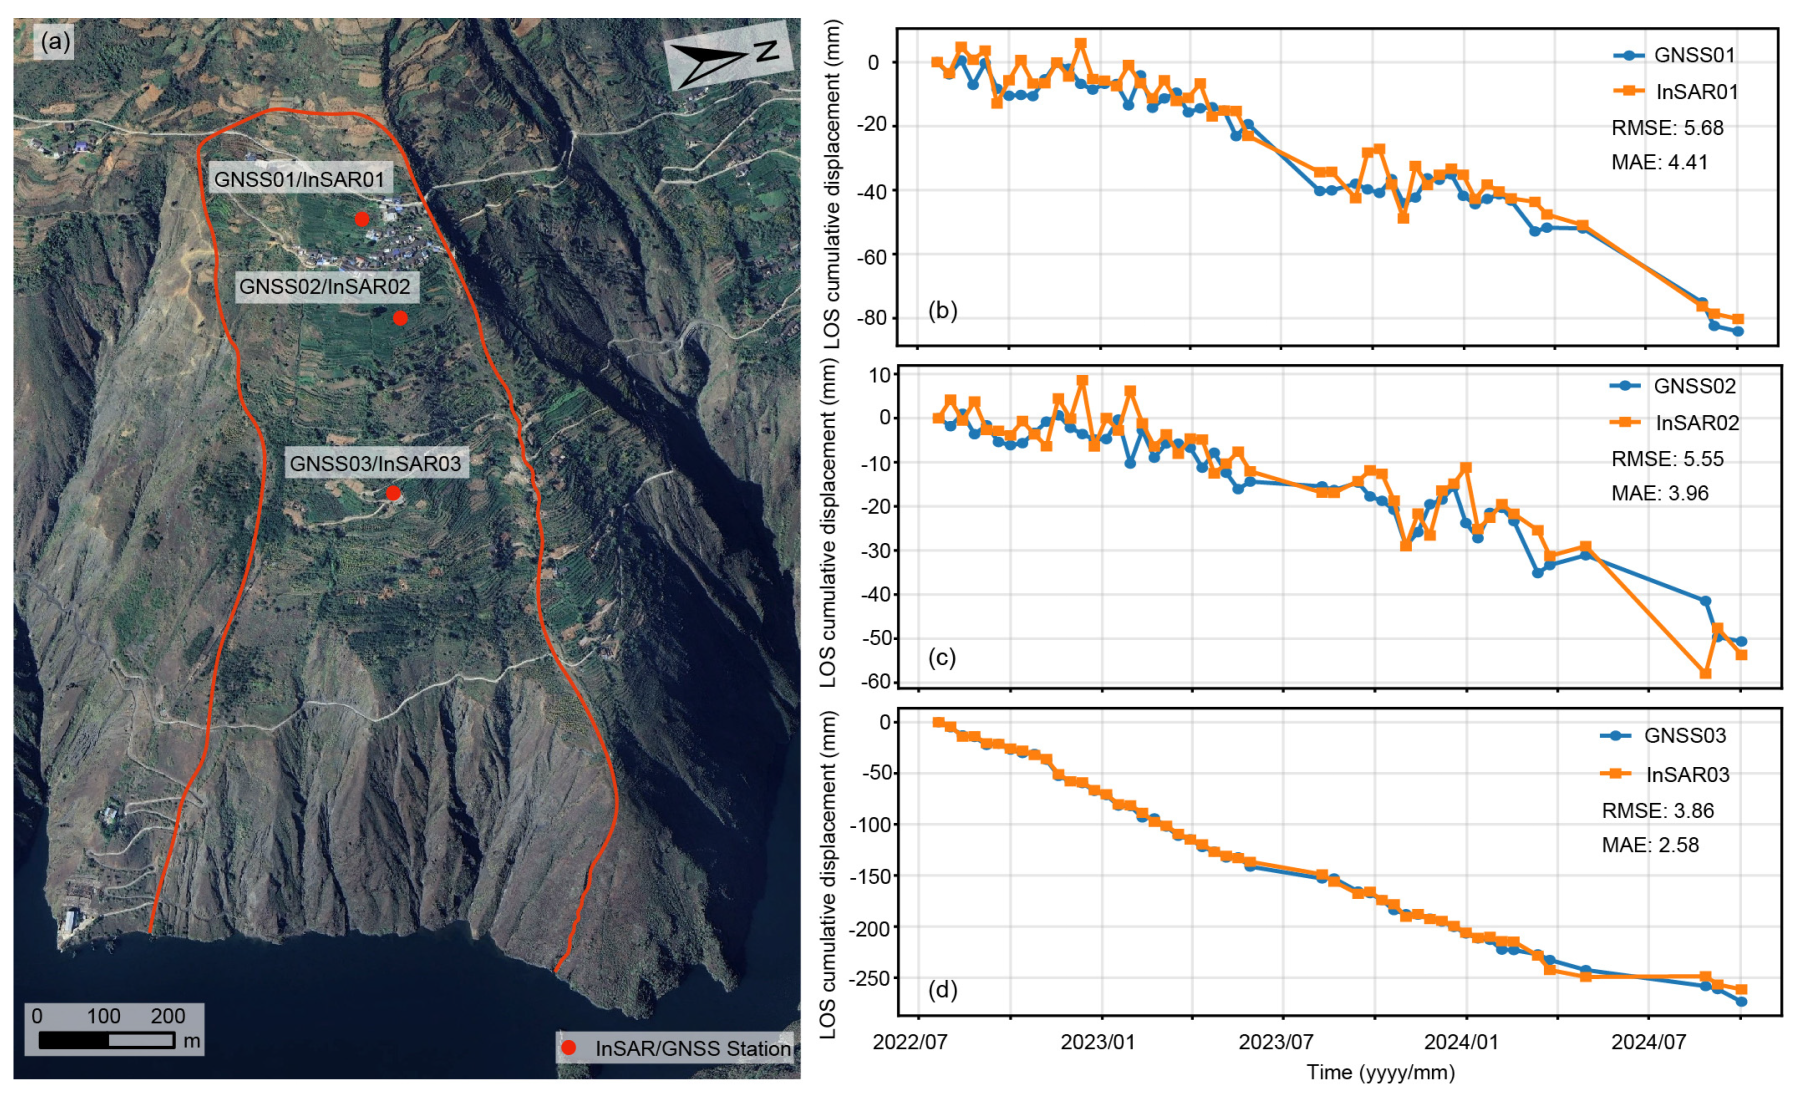Image resolution: width=1798 pixels, height=1105 pixels.
Task: Click the InSAR/GNSS Station legend text
Action: pyautogui.click(x=693, y=1048)
